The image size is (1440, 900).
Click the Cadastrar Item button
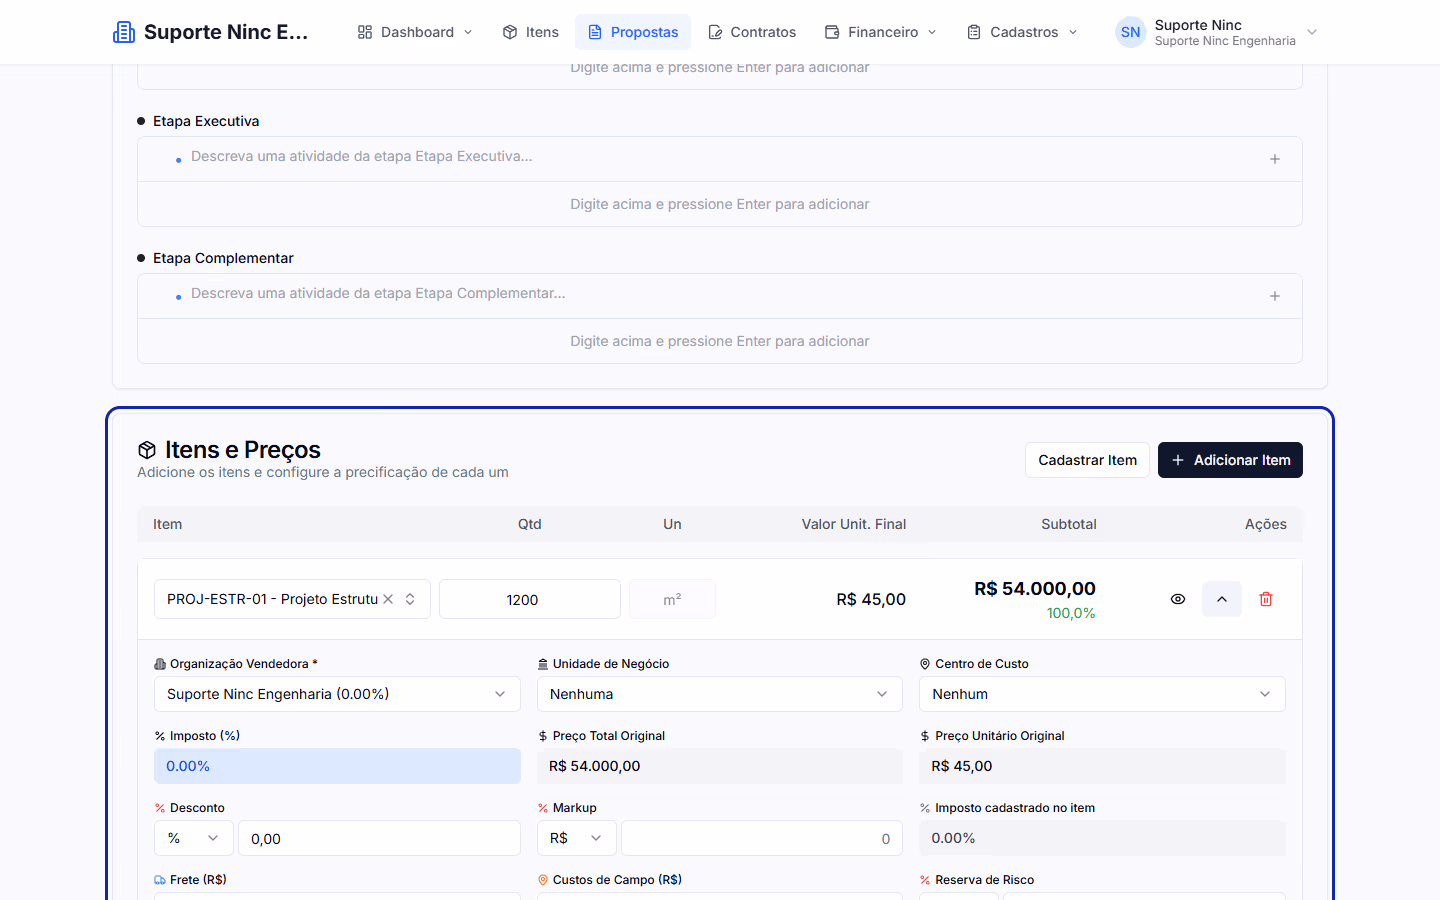click(x=1087, y=460)
